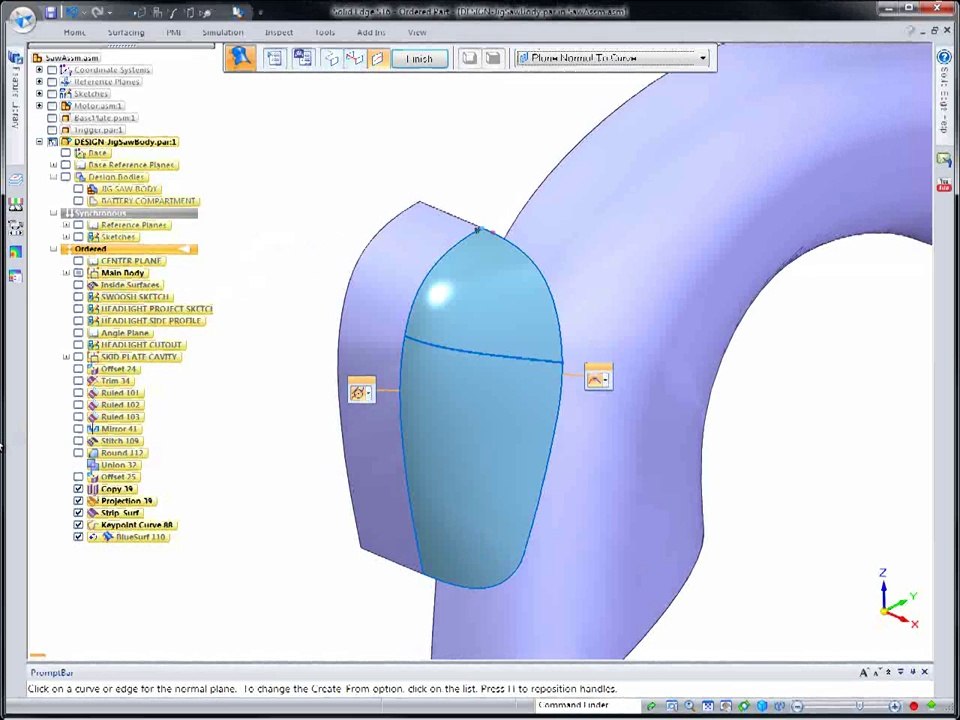Click the Zoom magnifier icon in the status bar
Screen dimensions: 960x720
coord(689,706)
